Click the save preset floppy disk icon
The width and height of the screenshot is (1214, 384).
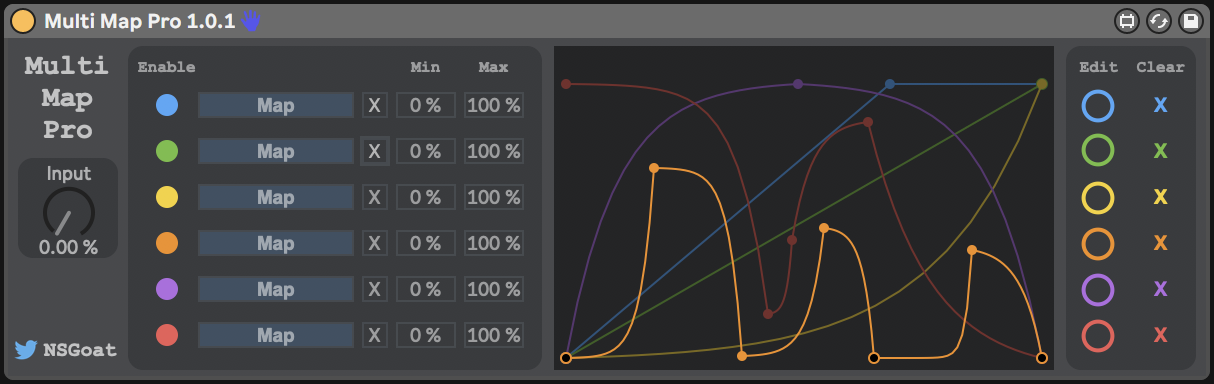pos(1190,21)
